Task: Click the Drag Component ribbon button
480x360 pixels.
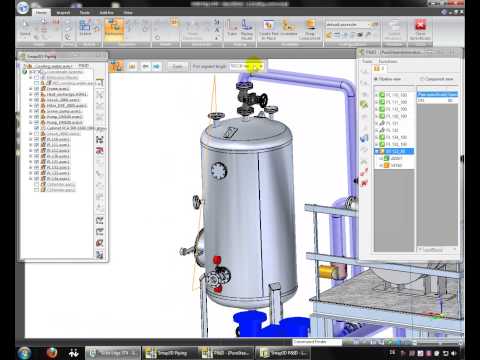Action: click(310, 29)
